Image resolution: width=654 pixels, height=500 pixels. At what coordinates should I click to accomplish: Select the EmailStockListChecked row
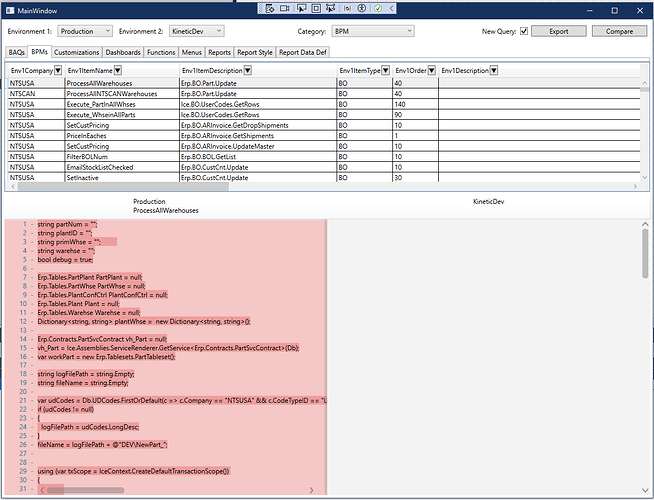pyautogui.click(x=324, y=167)
